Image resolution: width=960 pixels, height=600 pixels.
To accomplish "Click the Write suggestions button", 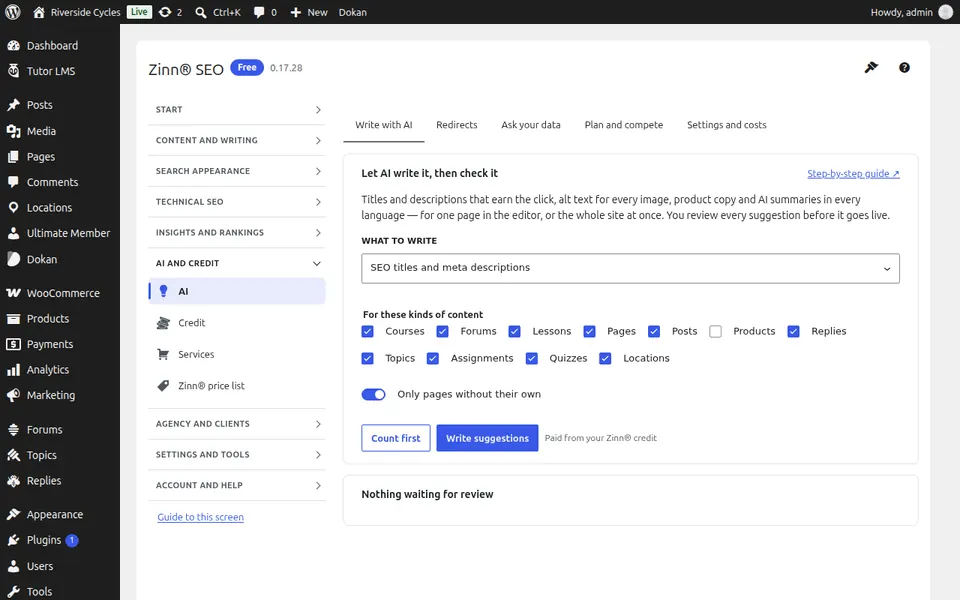I will [487, 438].
